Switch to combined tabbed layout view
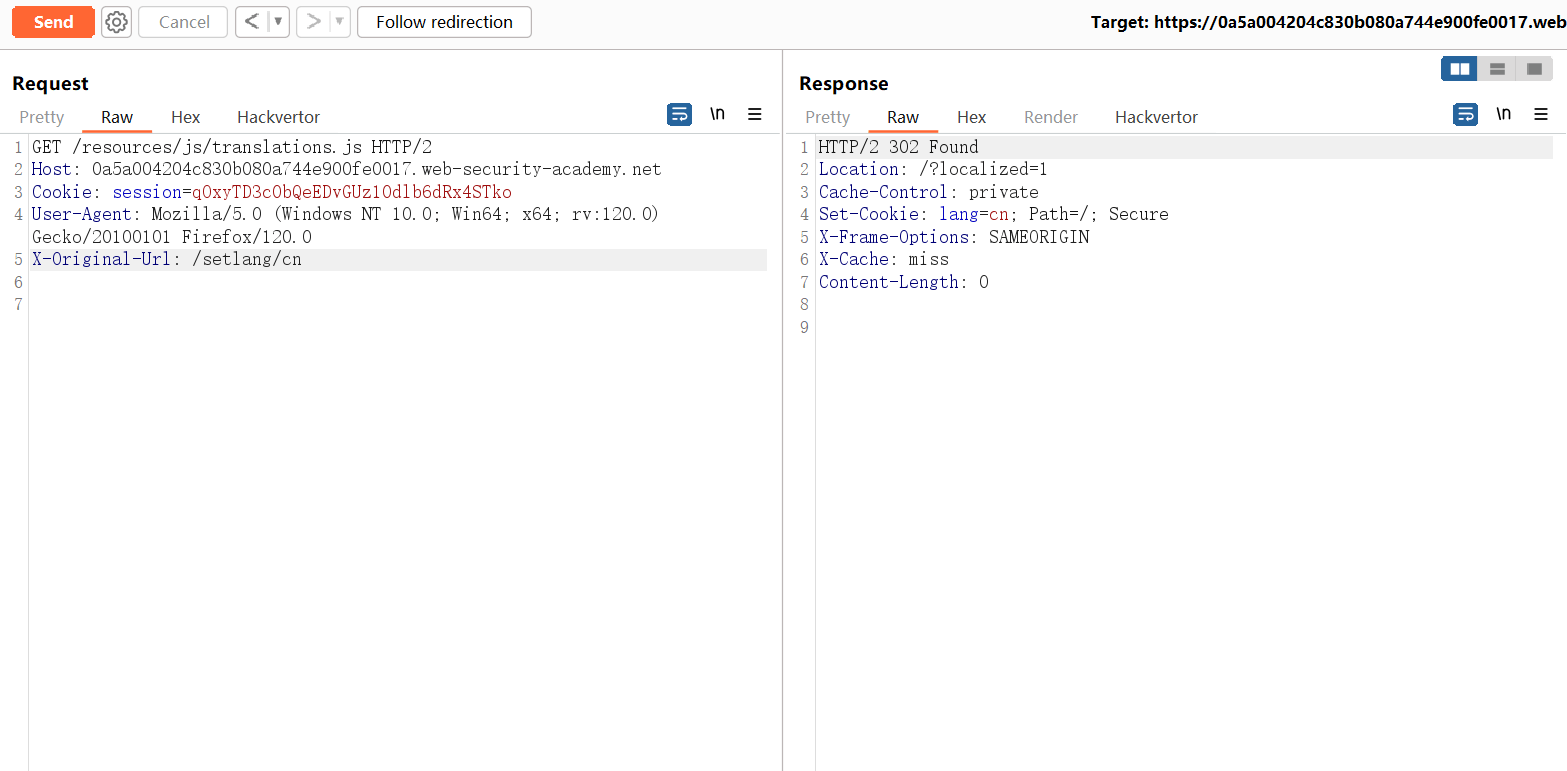Screen dimensions: 1567x771 tap(1534, 69)
